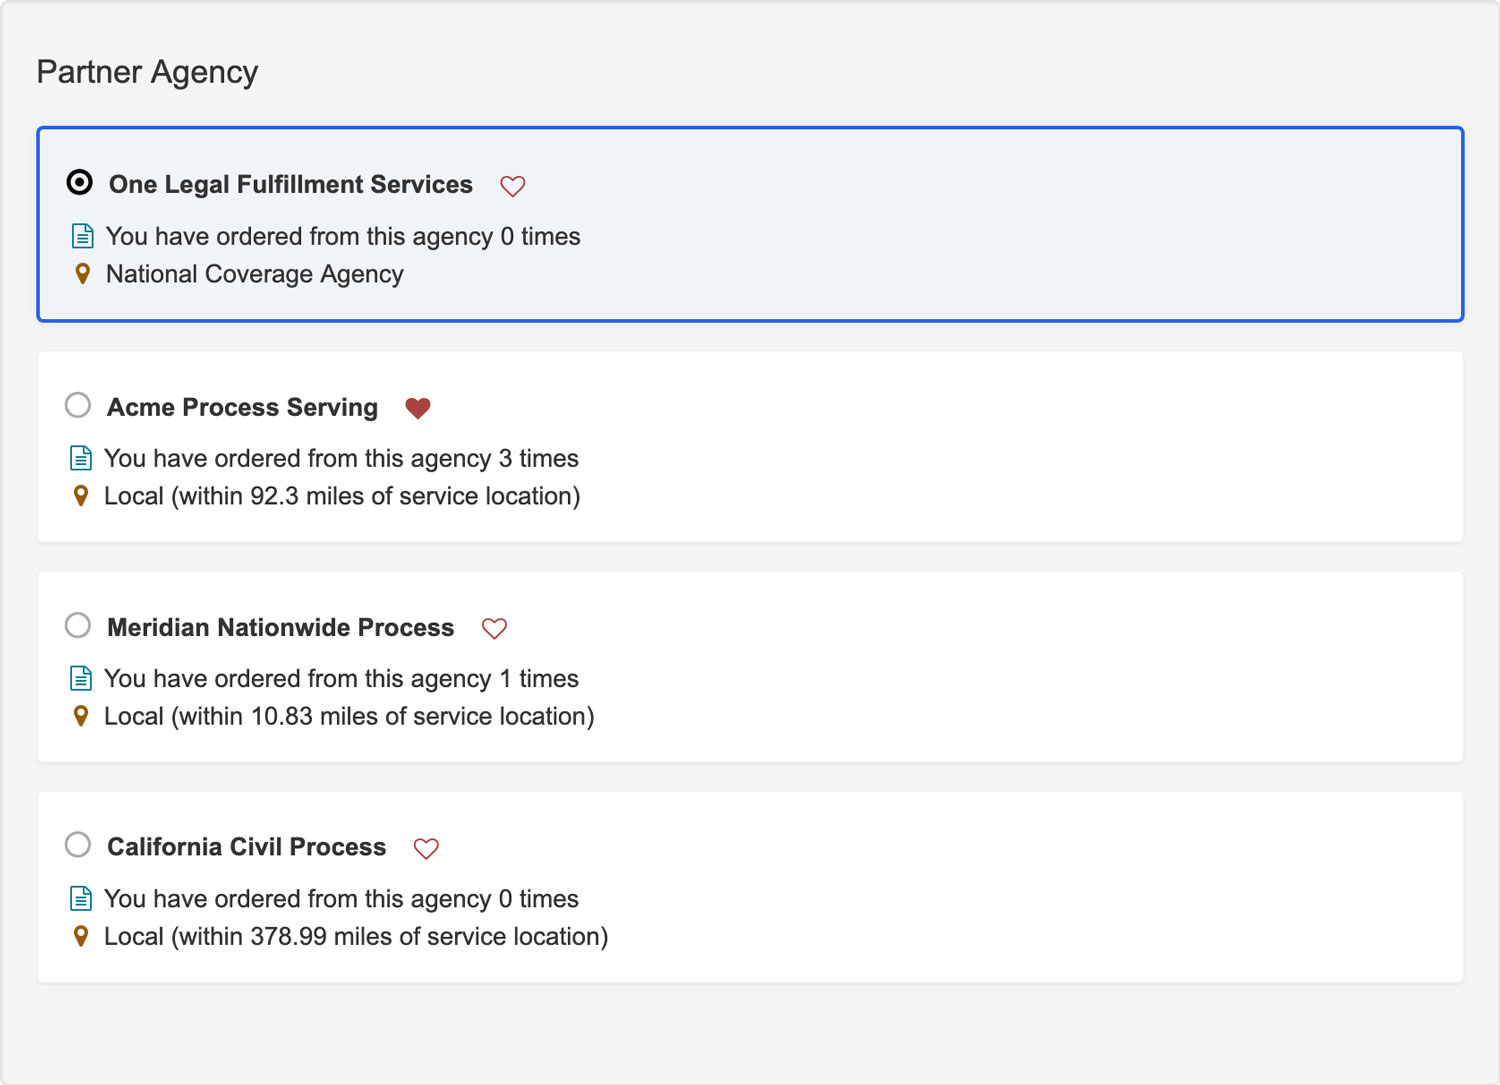The width and height of the screenshot is (1500, 1085).
Task: Choose California Civil Process radio button
Action: [78, 845]
